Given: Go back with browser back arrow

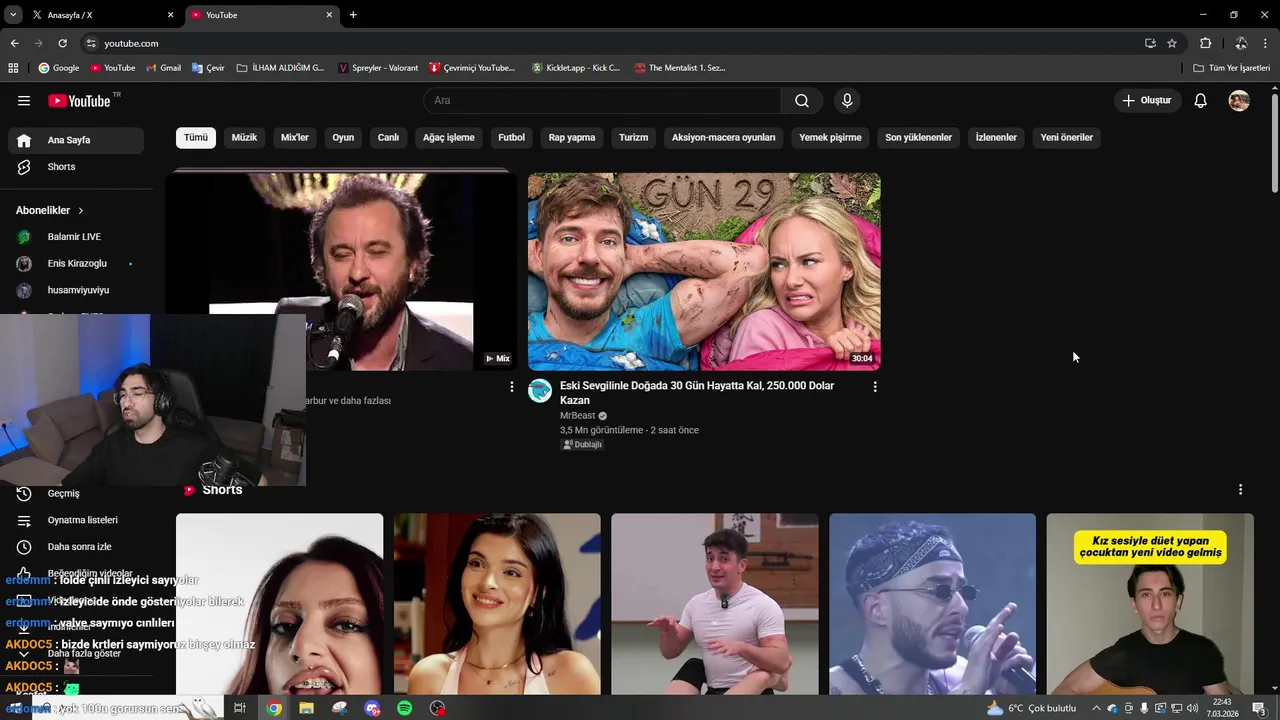Looking at the screenshot, I should 14,43.
